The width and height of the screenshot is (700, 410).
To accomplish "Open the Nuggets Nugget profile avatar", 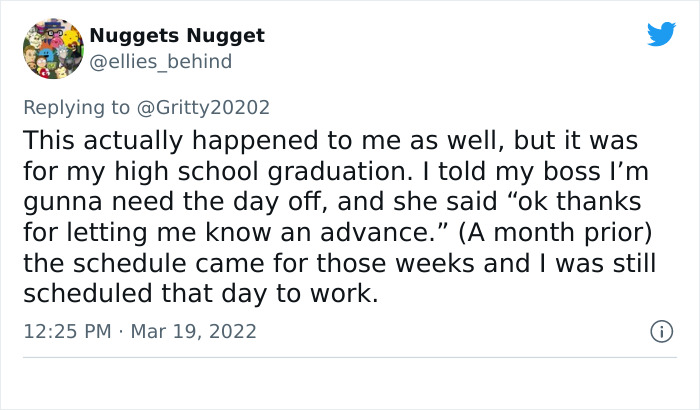I will [x=51, y=47].
